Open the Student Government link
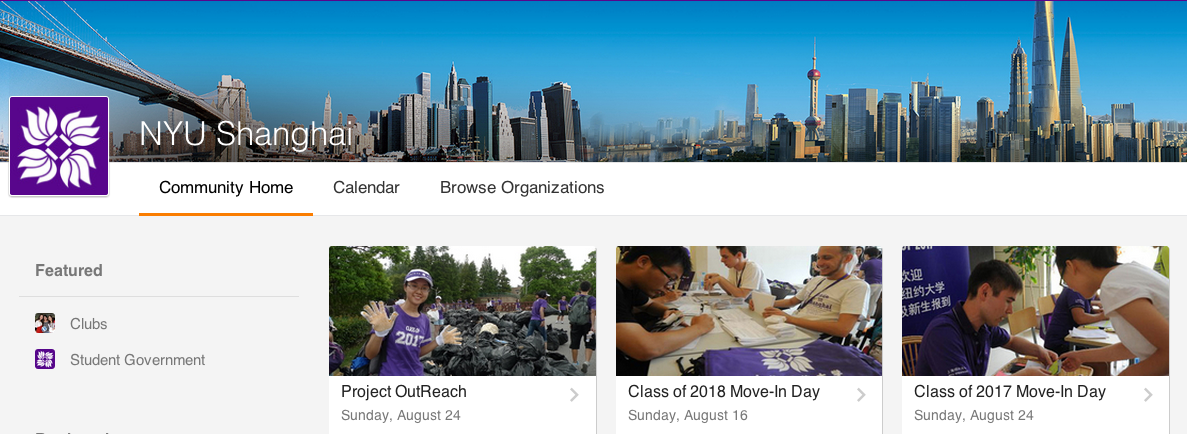 point(138,360)
